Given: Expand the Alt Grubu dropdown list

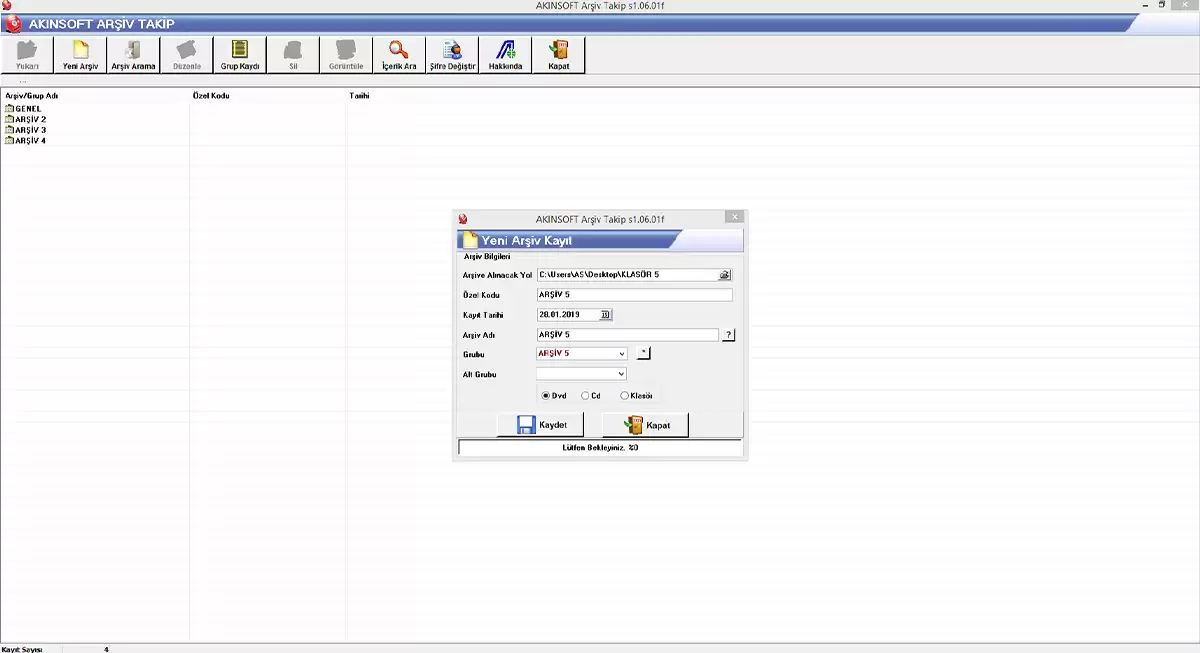Looking at the screenshot, I should [x=621, y=374].
